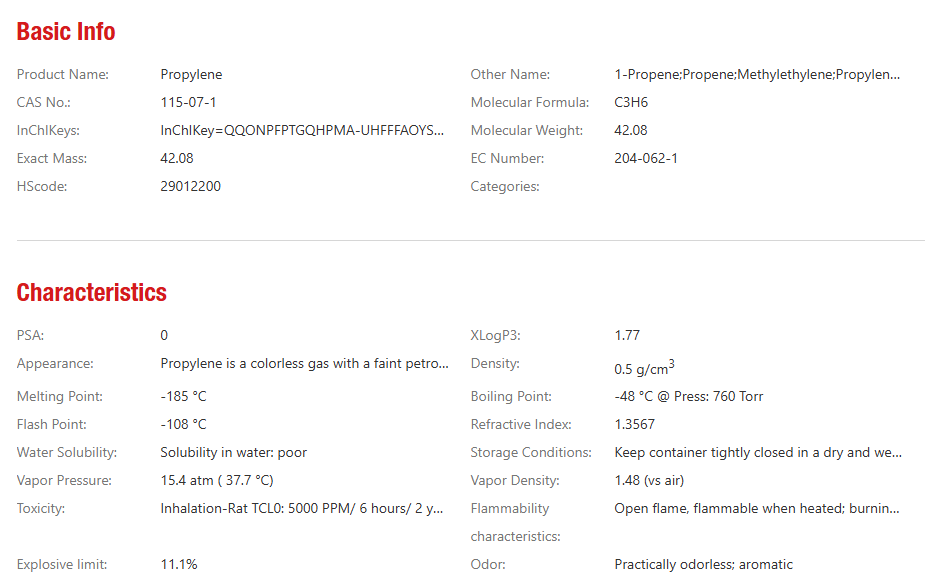Click the truncated Appearance description

[304, 364]
